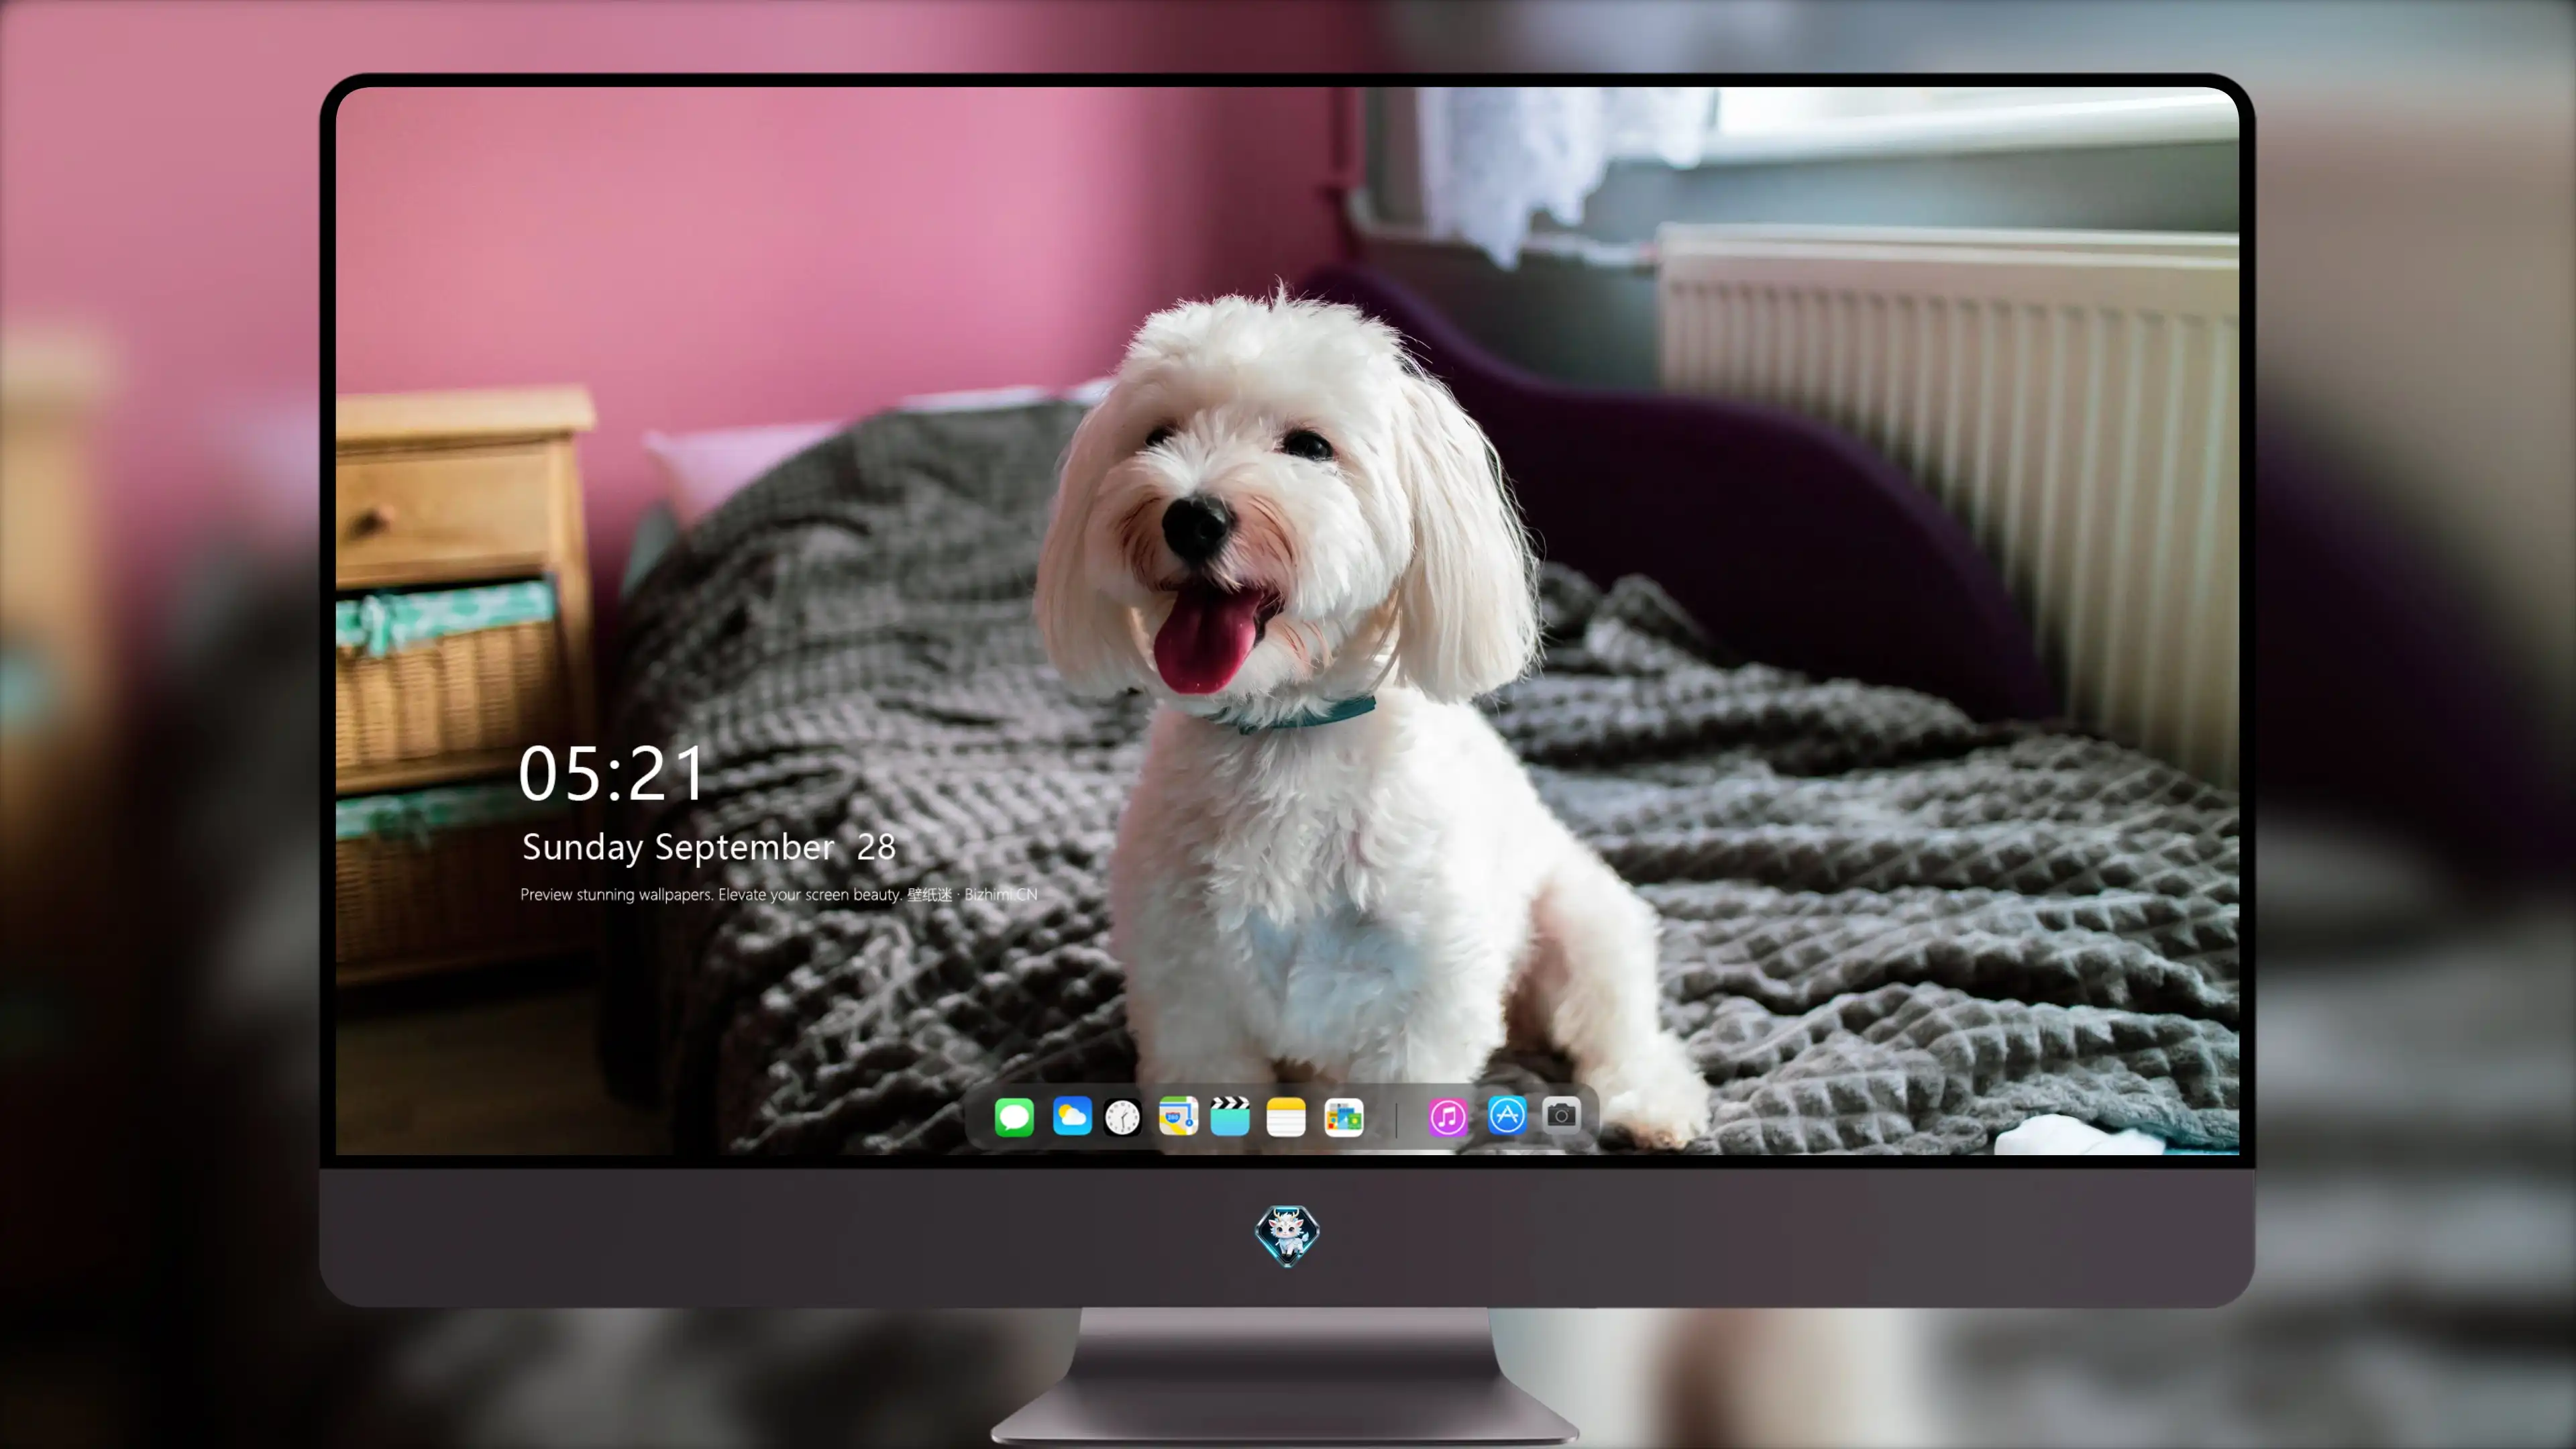Launch the Videos clapperboard app

click(1230, 1116)
